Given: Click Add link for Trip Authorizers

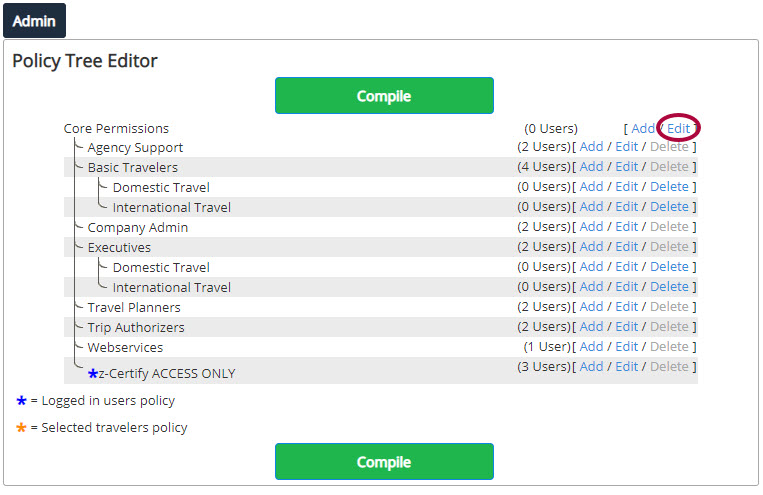Looking at the screenshot, I should click(x=591, y=326).
